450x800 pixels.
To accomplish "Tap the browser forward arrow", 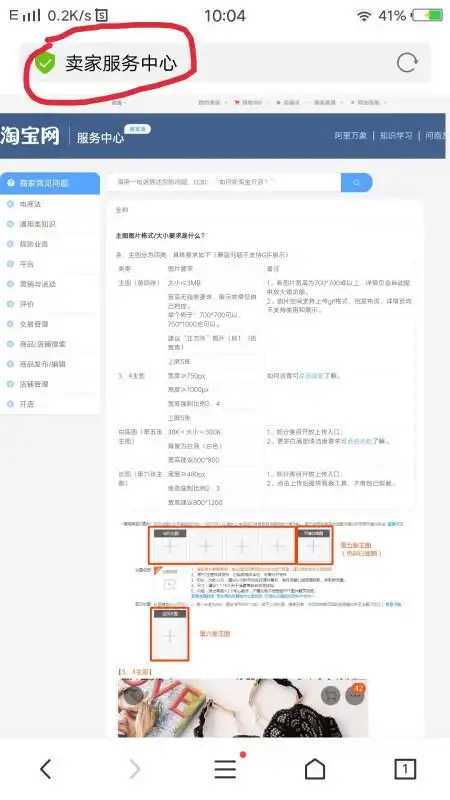I will (134, 768).
